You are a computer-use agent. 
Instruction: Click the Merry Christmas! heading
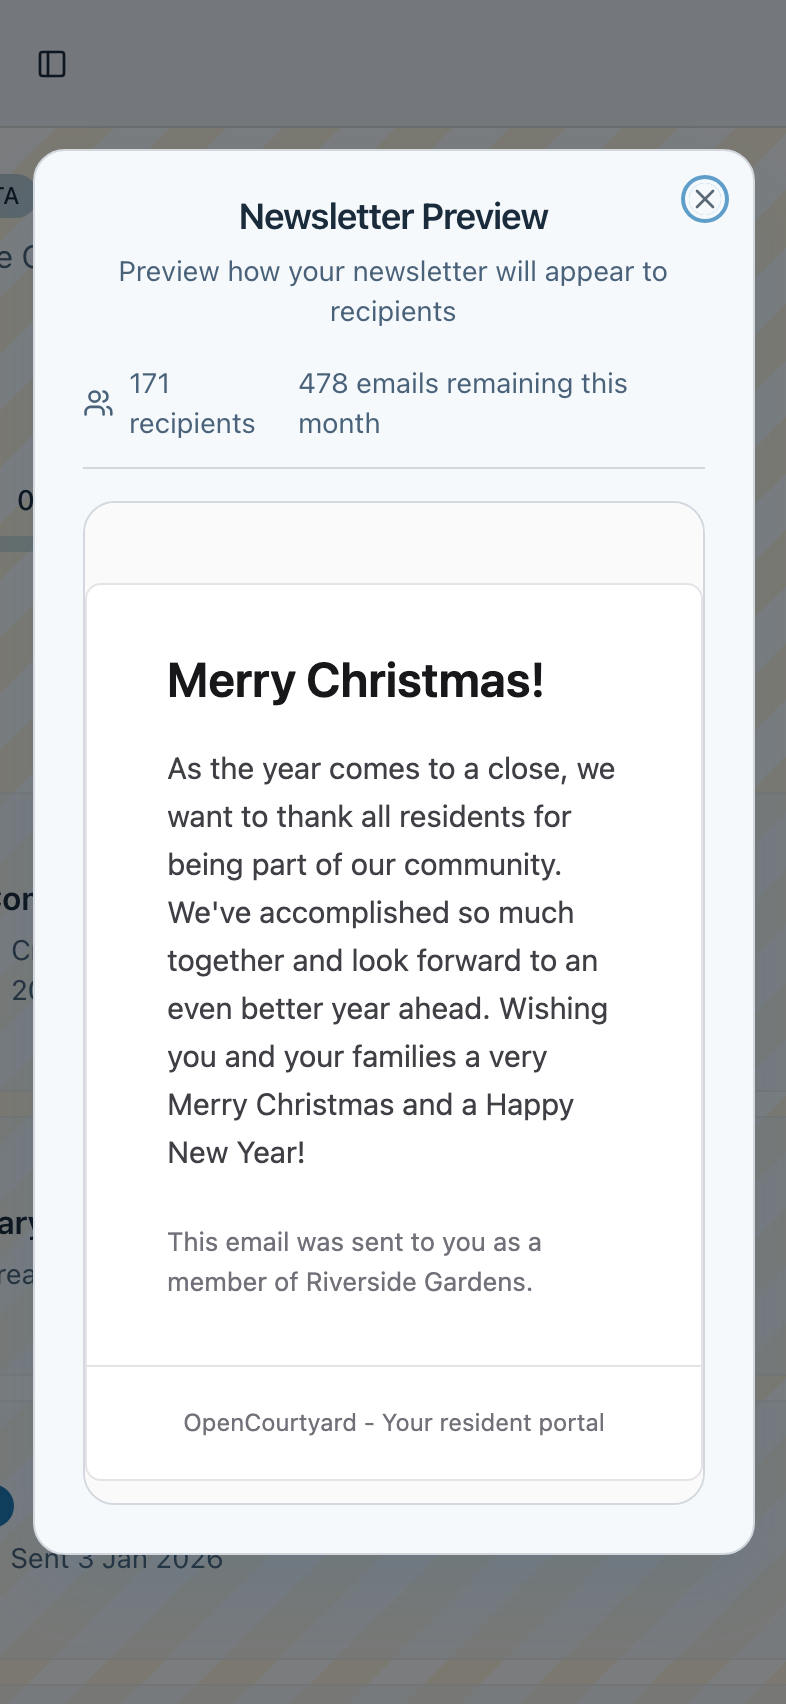point(355,680)
